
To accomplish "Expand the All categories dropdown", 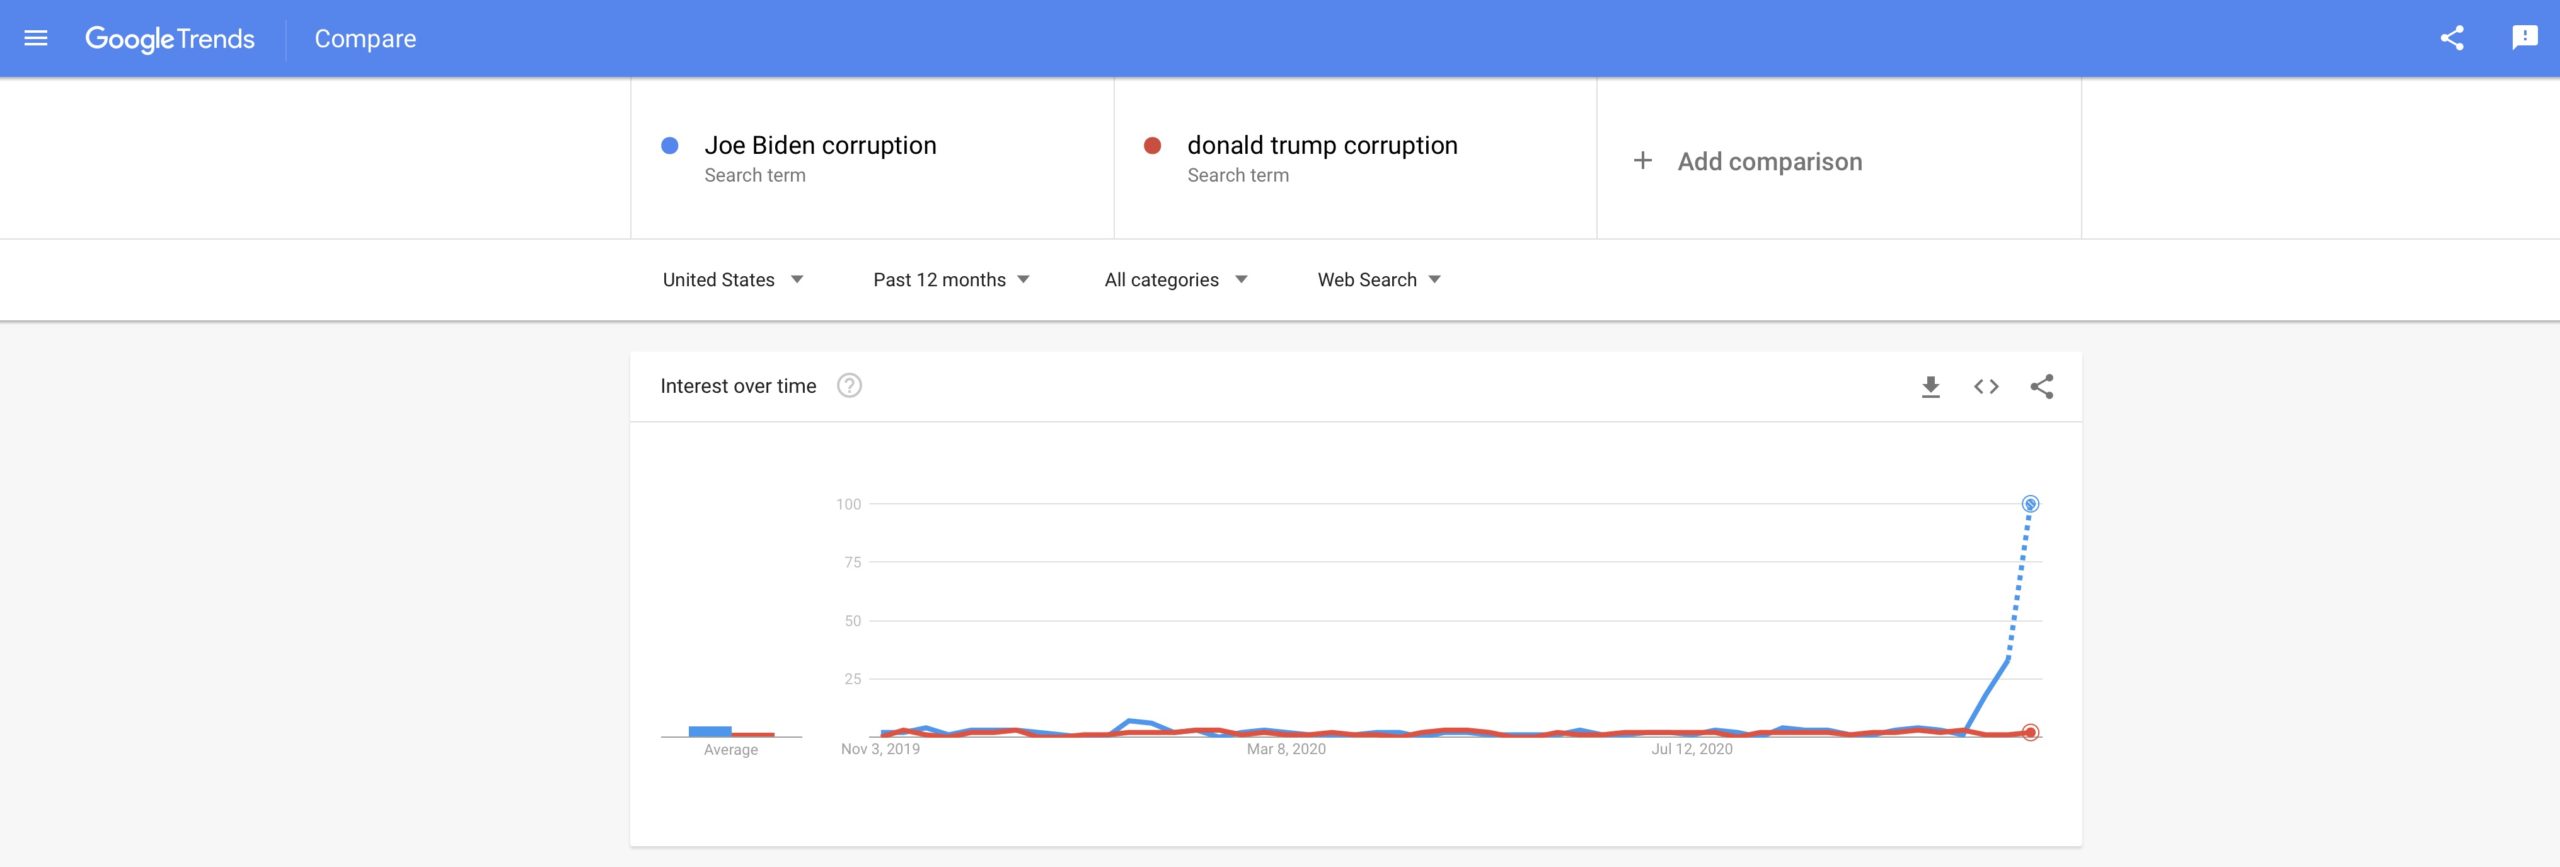I will (1176, 280).
